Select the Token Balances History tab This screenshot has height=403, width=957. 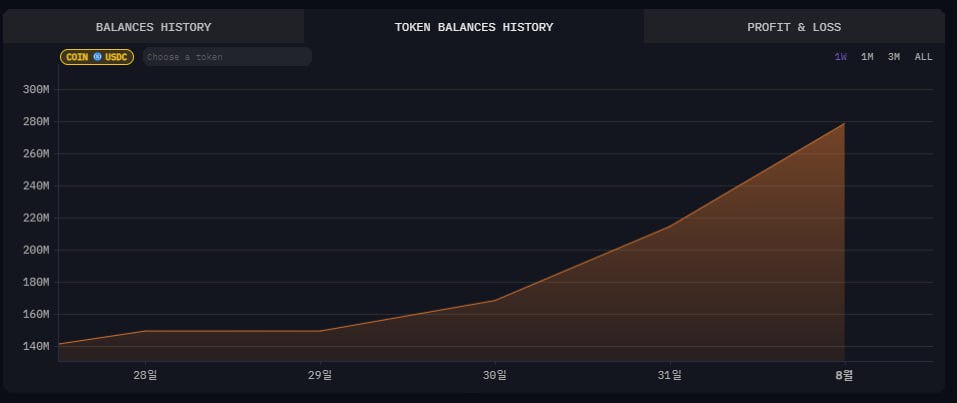474,27
